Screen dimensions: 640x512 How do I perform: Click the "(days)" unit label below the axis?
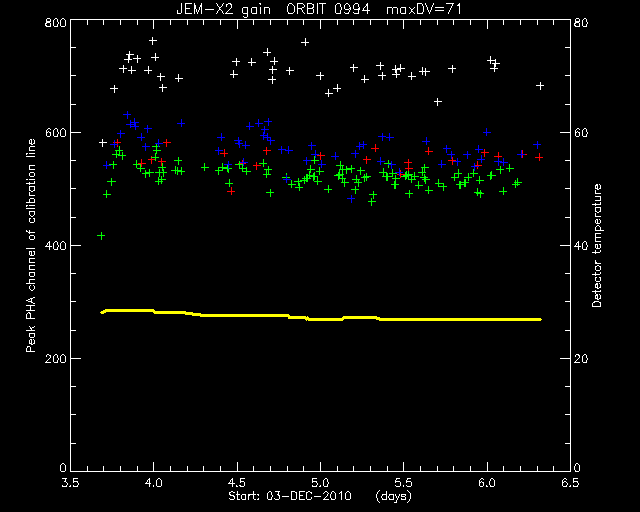click(393, 496)
